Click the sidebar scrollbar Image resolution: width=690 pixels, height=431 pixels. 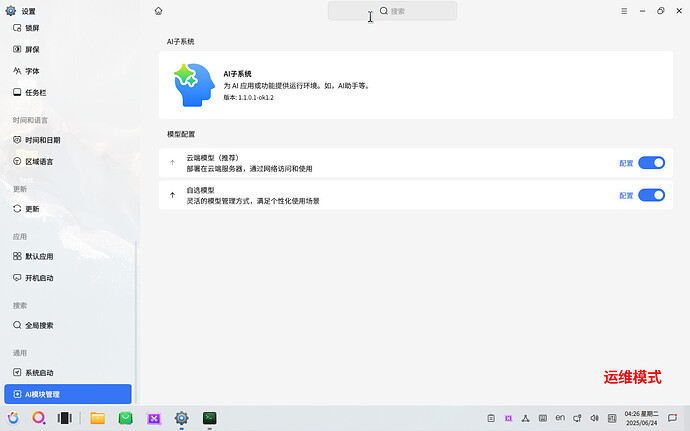(136, 322)
